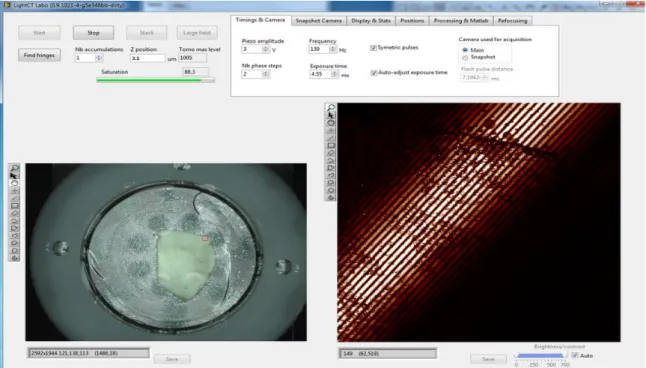Click the Tomo max level field
The width and height of the screenshot is (646, 368).
point(192,58)
